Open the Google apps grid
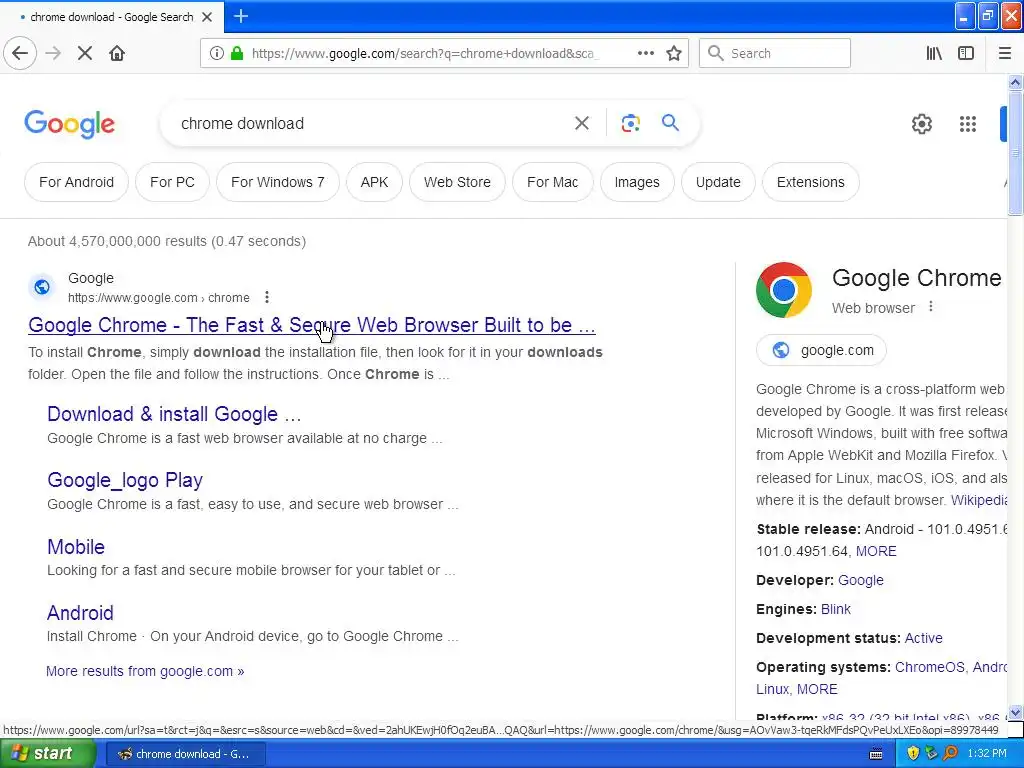 pos(968,123)
